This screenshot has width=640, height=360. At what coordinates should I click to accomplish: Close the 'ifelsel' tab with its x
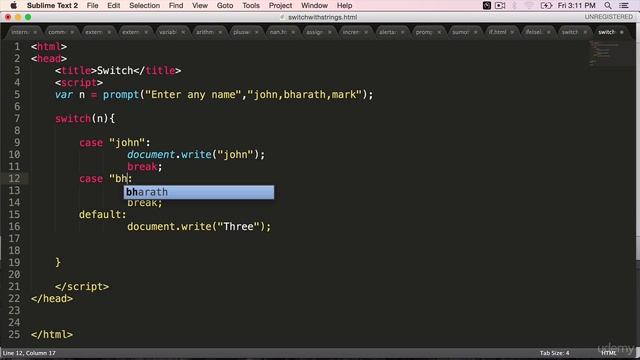(549, 32)
